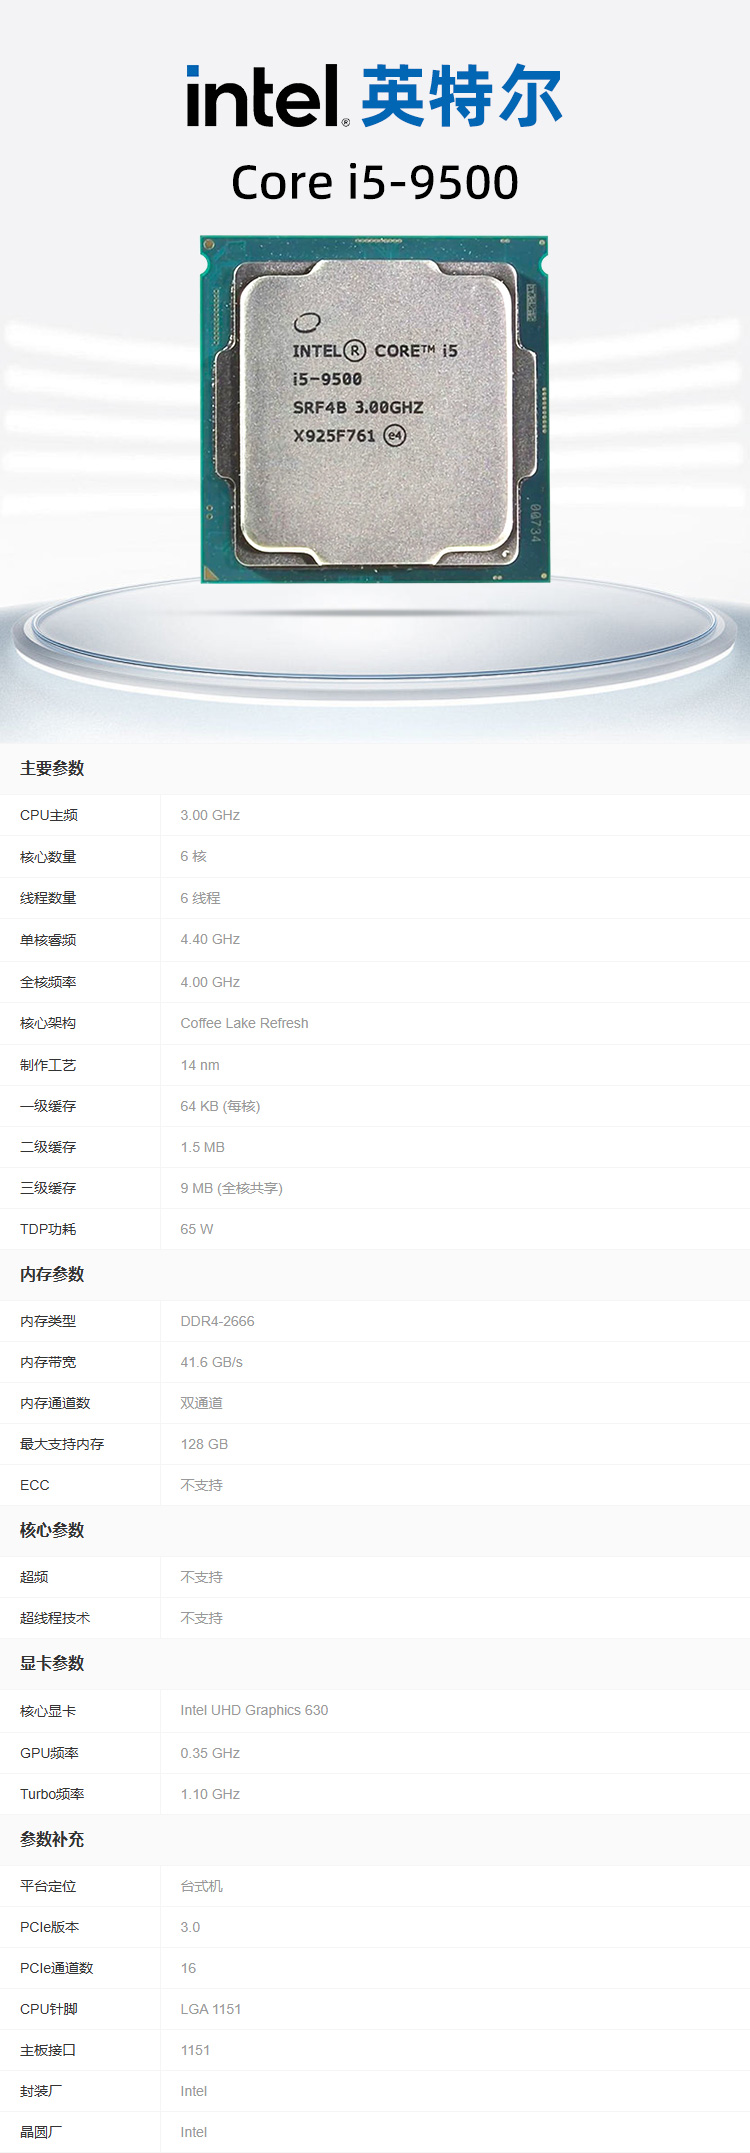This screenshot has height=2153, width=750.
Task: Click the 核心架构 label
Action: pos(48,1023)
